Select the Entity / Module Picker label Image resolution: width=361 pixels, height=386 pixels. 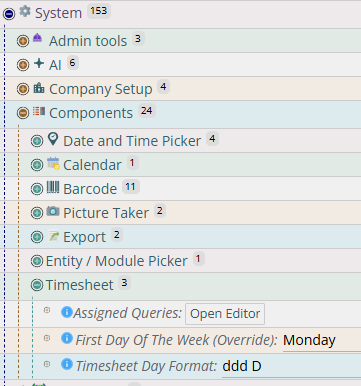click(116, 261)
